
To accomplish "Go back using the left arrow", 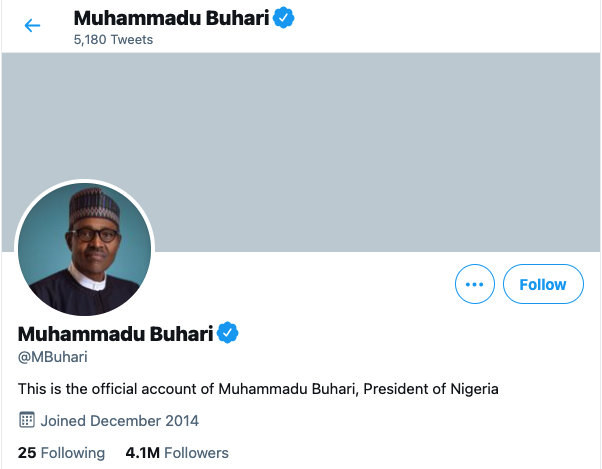I will [x=32, y=26].
